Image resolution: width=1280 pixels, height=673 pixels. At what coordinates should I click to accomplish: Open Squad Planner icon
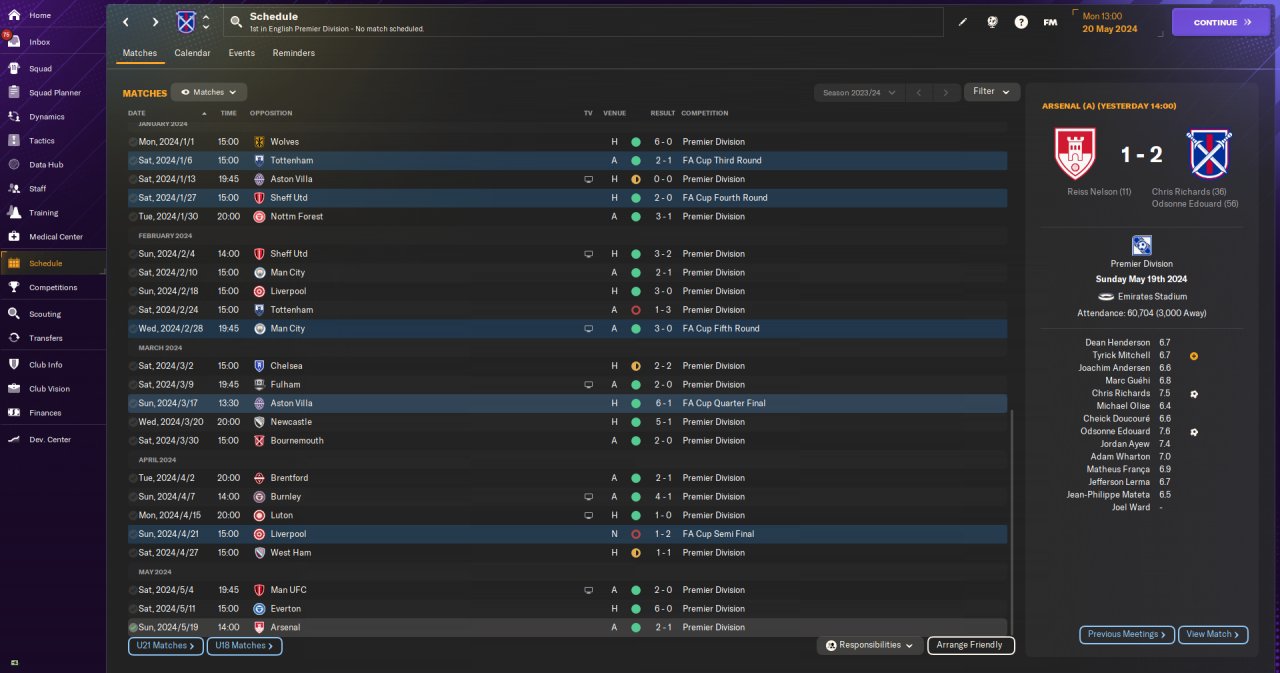click(14, 92)
